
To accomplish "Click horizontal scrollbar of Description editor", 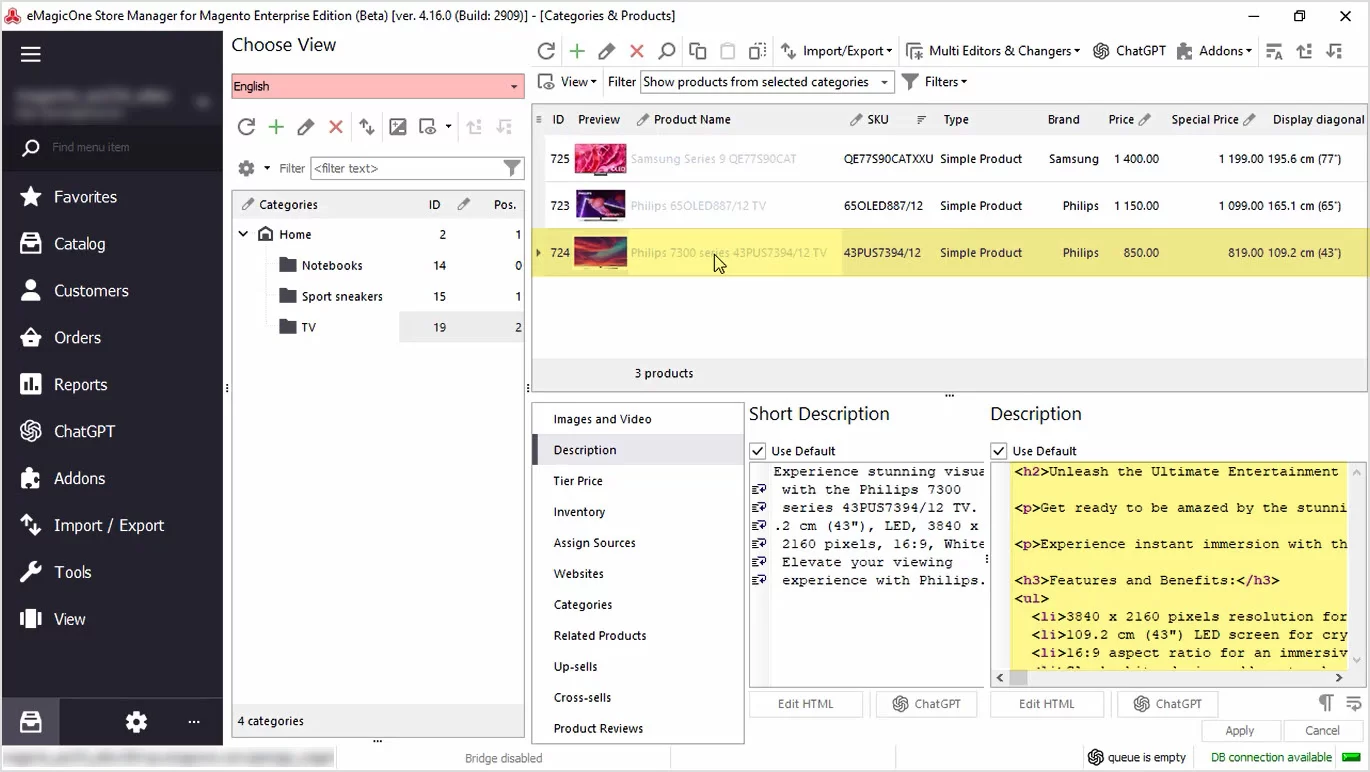I will point(1170,678).
